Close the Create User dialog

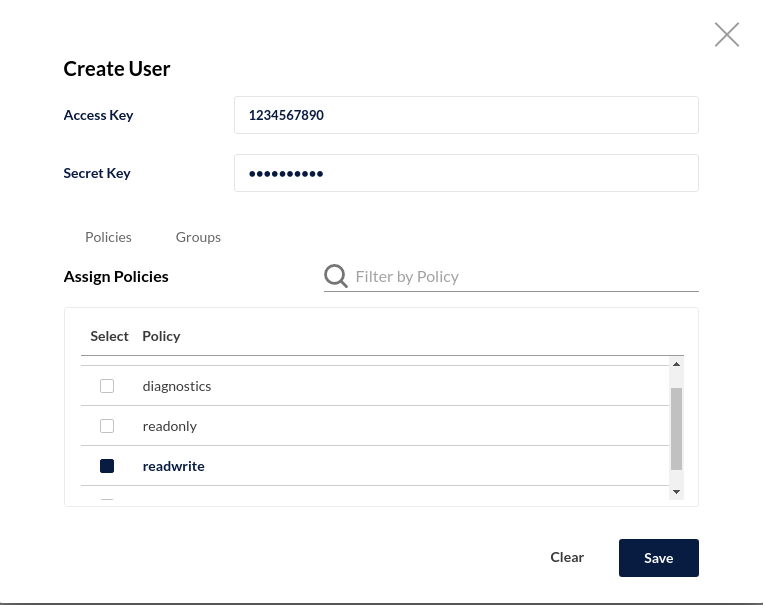[x=727, y=35]
